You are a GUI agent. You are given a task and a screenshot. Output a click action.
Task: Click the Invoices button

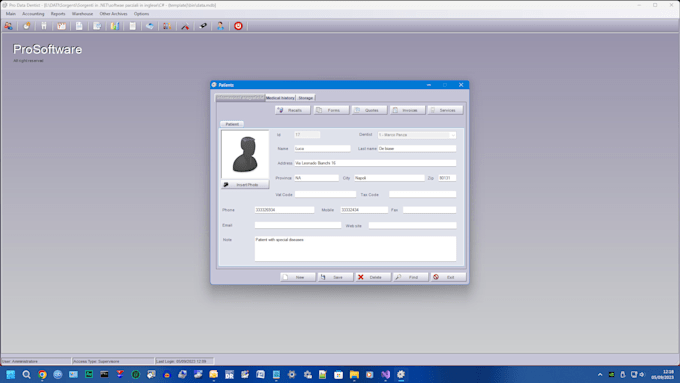pos(408,110)
